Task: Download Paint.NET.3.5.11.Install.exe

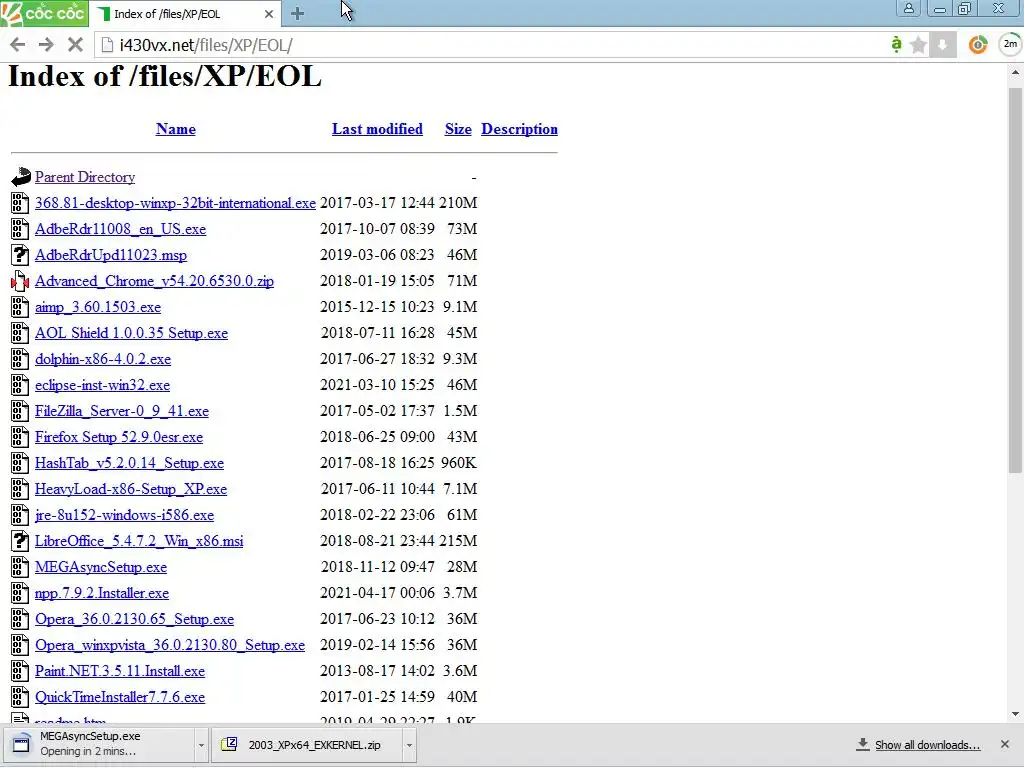Action: (120, 671)
